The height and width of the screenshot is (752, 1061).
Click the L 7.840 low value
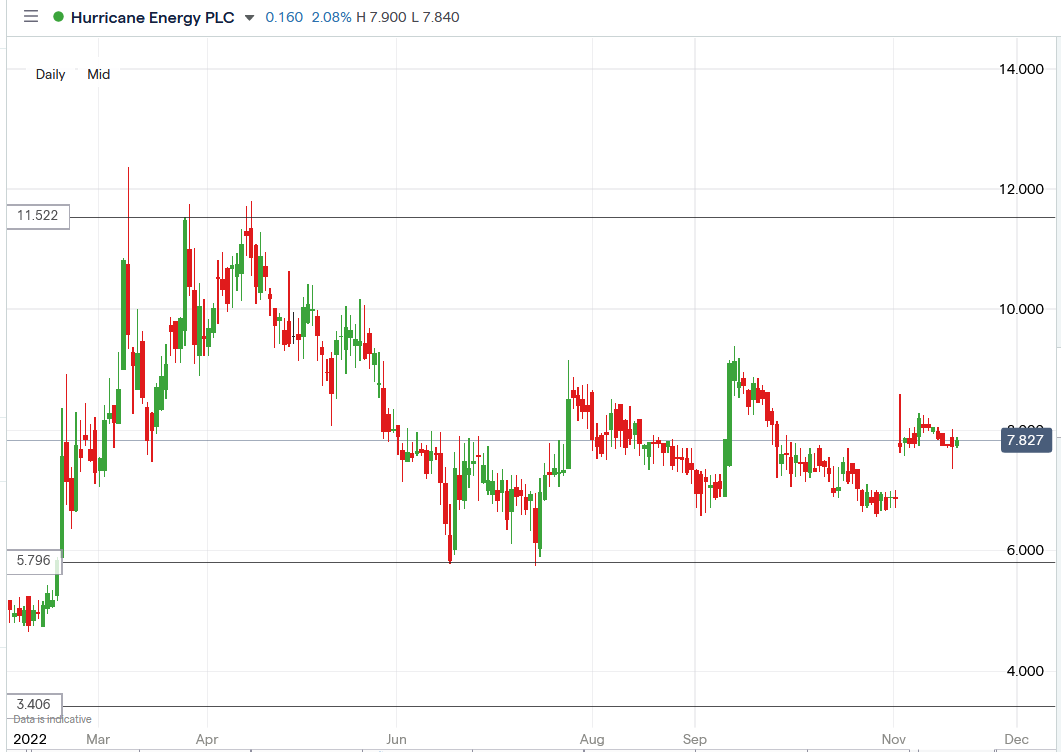pos(435,18)
